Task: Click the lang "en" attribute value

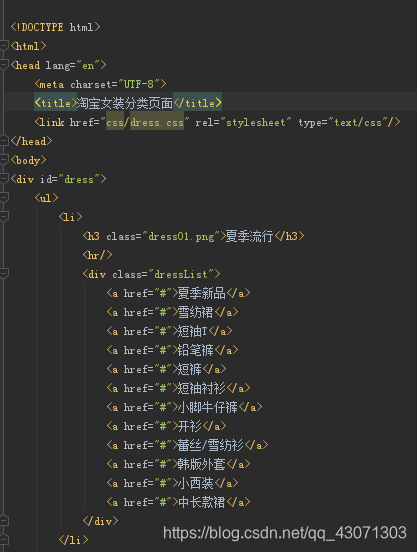Action: [x=88, y=65]
